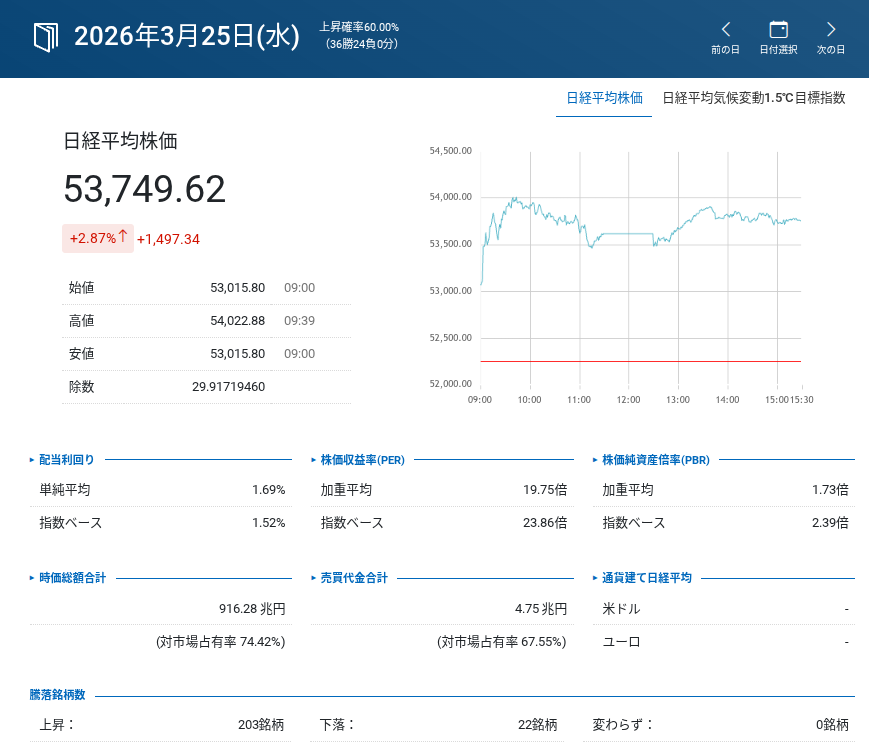
Task: Go to next day with right chevron
Action: click(831, 29)
